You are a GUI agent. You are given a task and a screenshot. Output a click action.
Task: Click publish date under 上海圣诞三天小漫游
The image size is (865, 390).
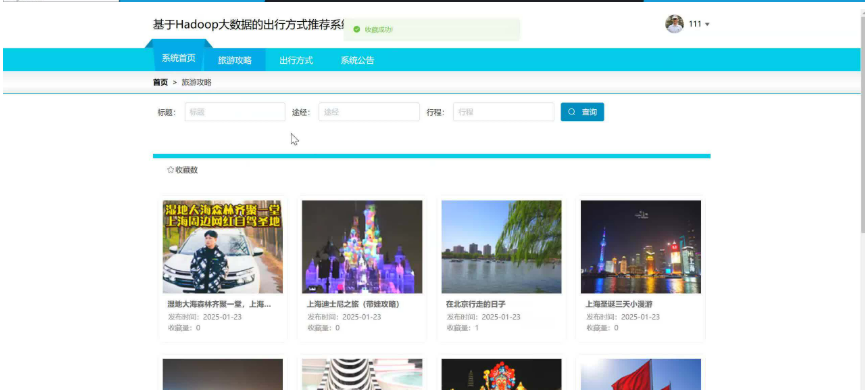pos(622,317)
